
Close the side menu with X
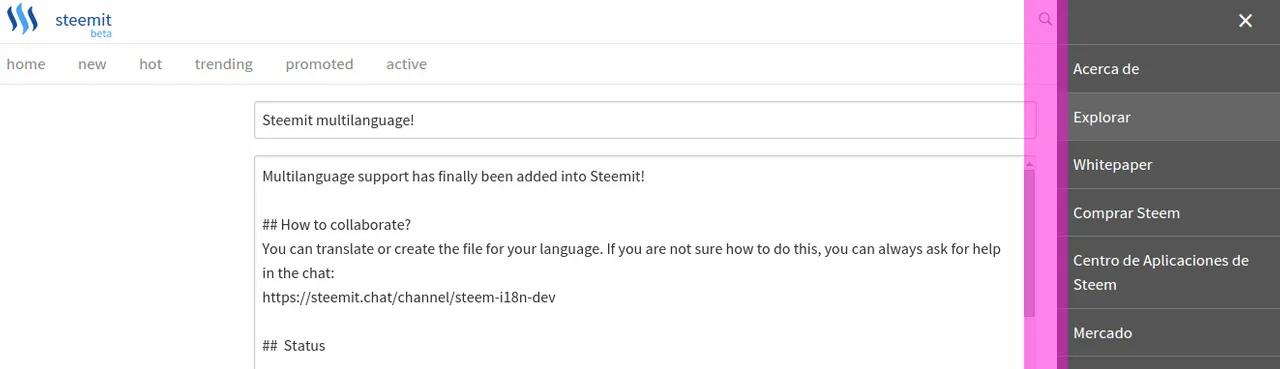1245,21
